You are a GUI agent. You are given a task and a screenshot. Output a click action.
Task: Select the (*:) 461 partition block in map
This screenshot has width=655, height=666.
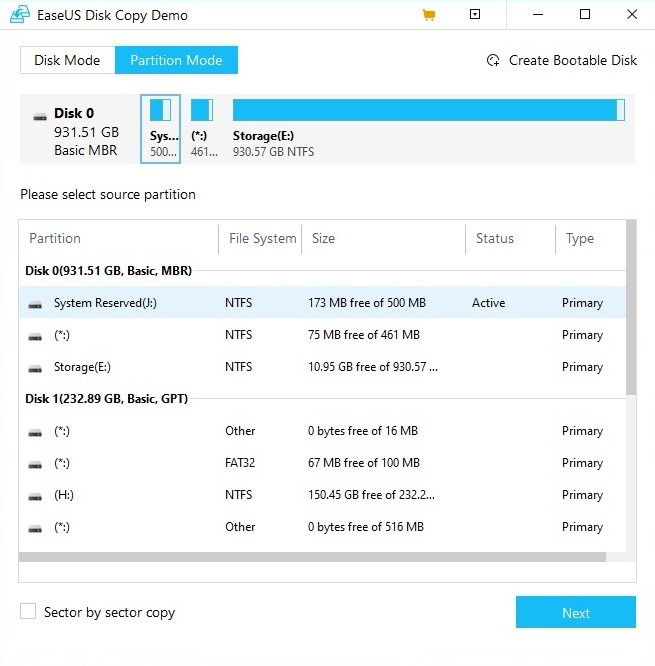tap(202, 129)
